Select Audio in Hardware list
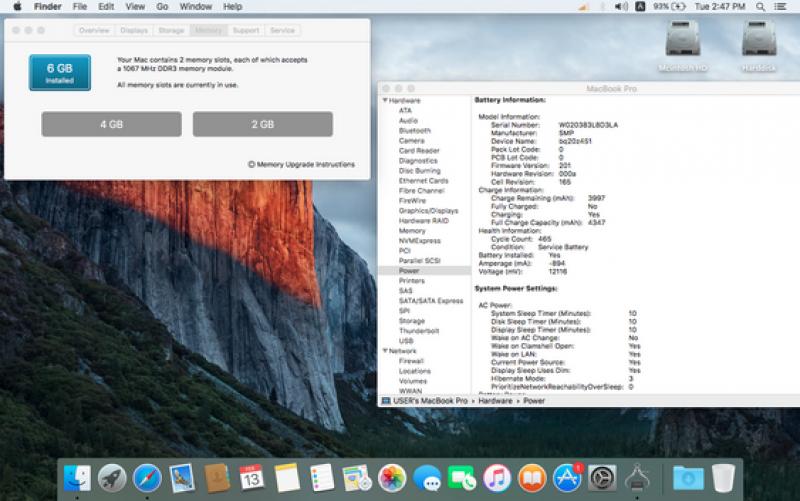 click(408, 120)
